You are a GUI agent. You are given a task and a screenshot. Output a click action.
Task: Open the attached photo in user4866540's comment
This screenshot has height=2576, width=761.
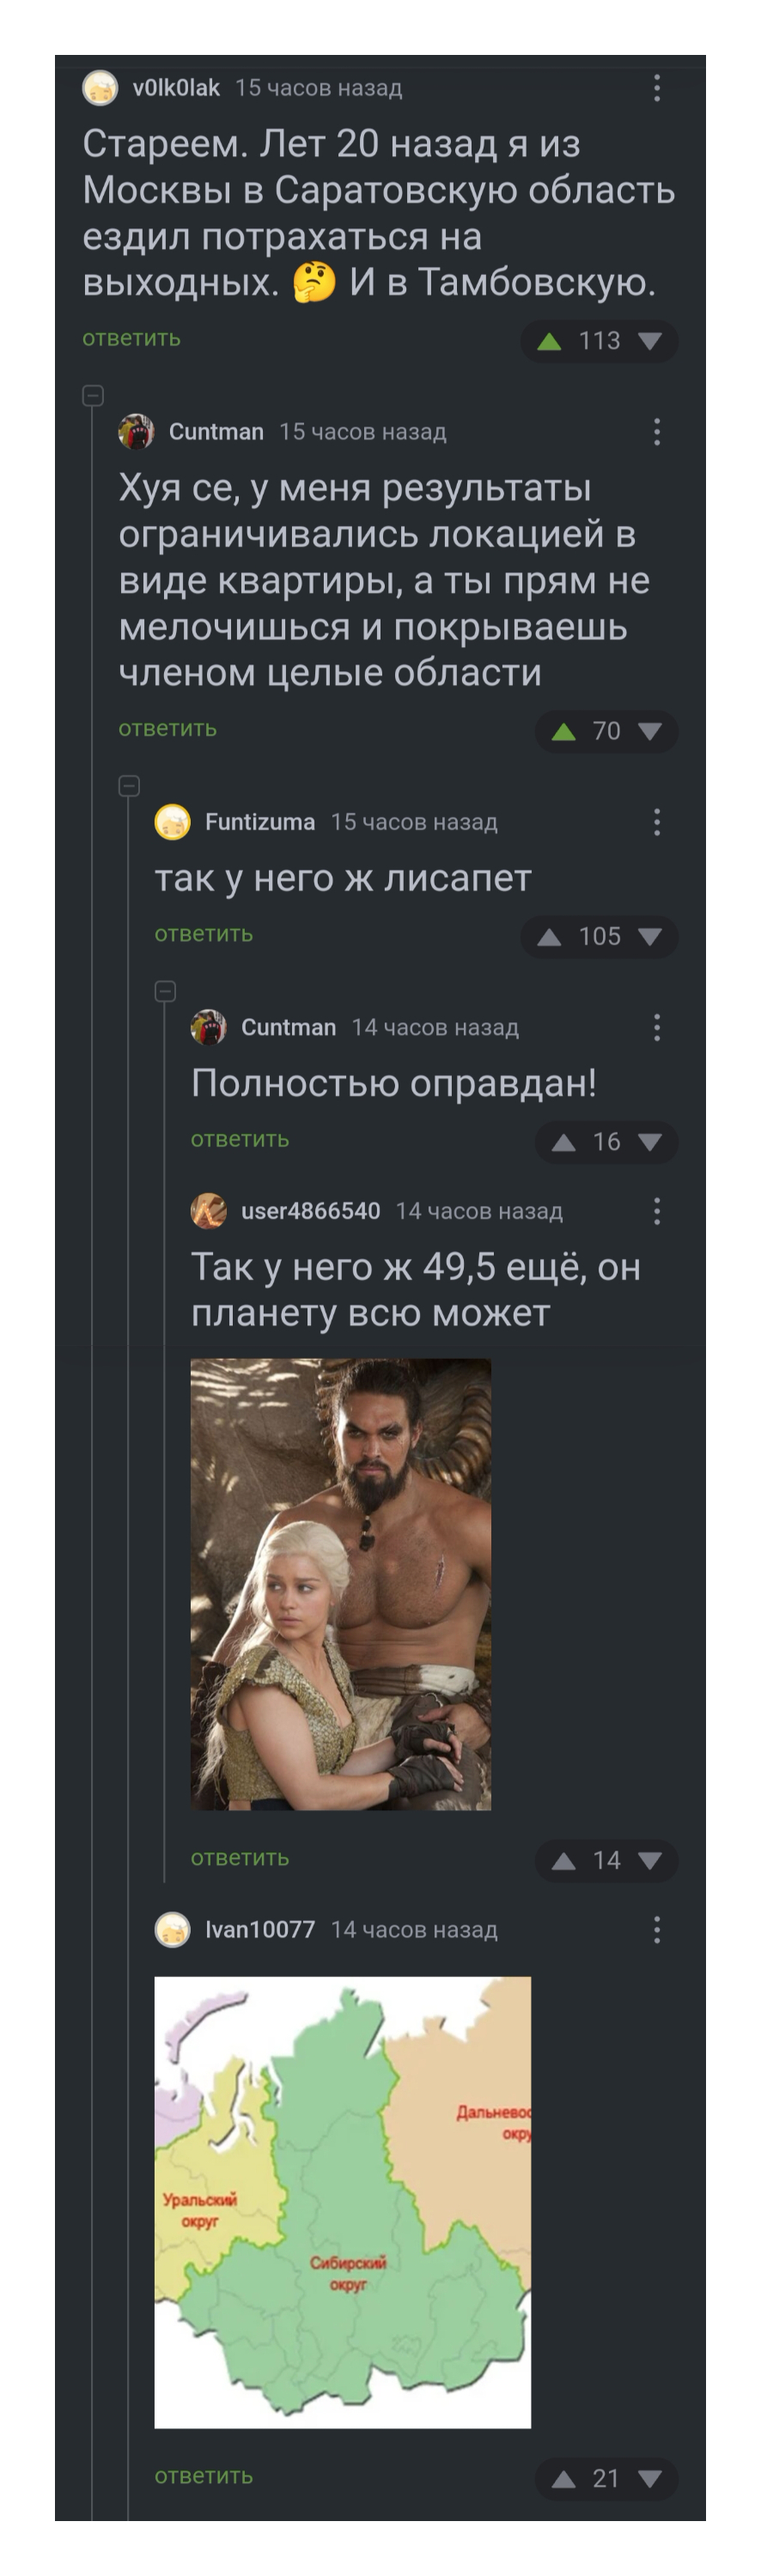pos(341,1584)
